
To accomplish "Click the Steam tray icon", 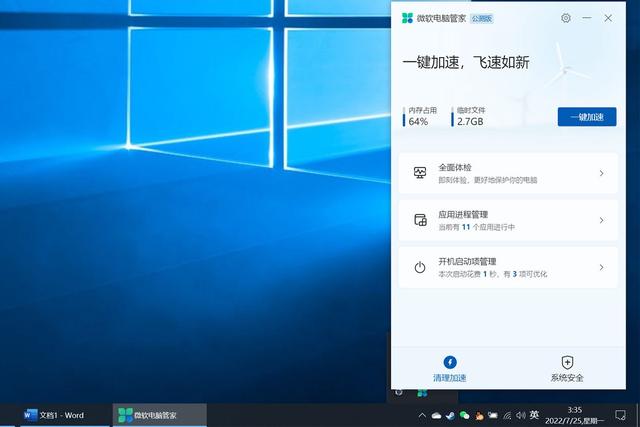I will [450, 416].
